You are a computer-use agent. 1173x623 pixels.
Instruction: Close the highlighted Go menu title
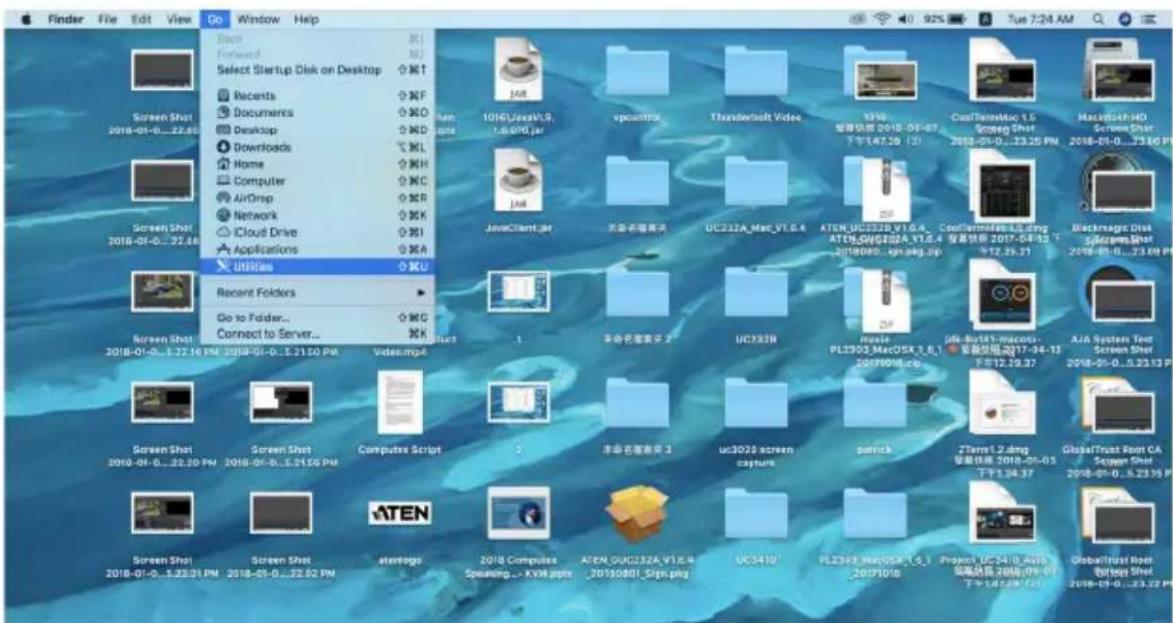pos(215,19)
